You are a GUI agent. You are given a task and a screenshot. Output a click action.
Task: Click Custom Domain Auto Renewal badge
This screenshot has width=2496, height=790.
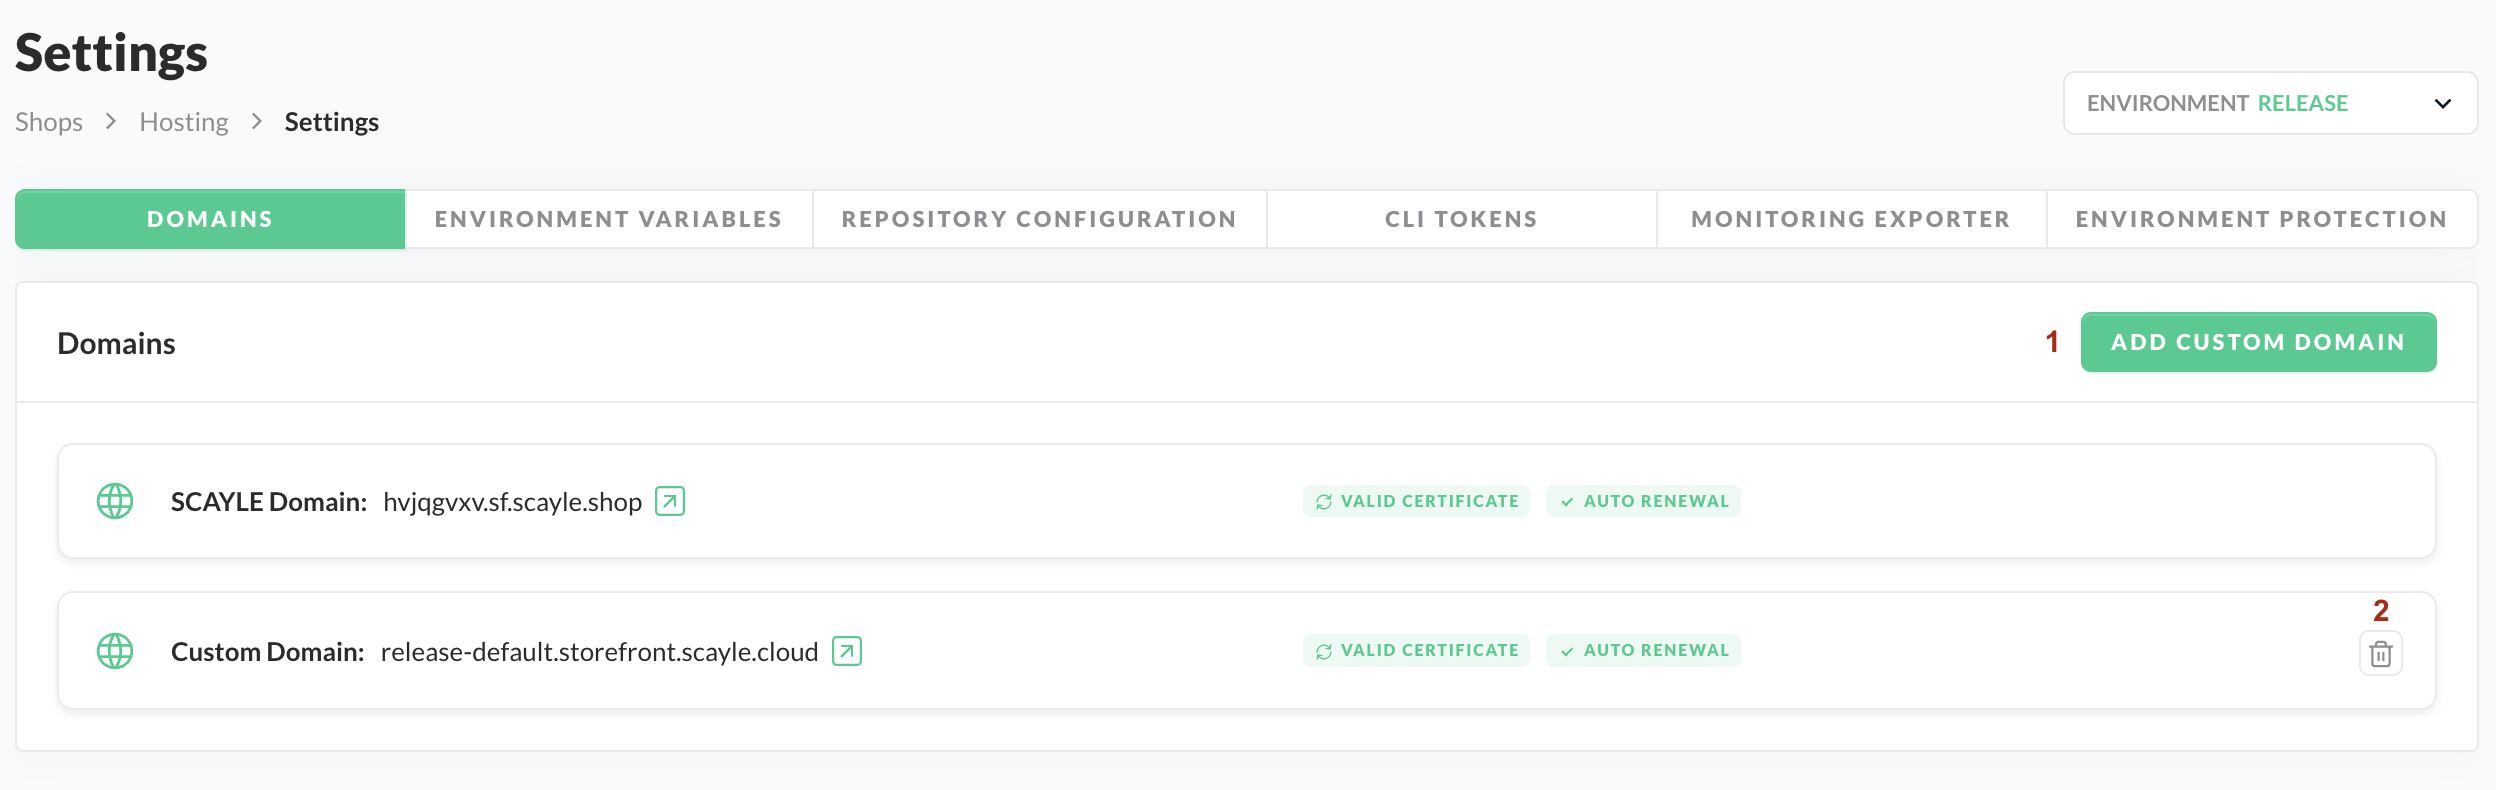[x=1643, y=650]
